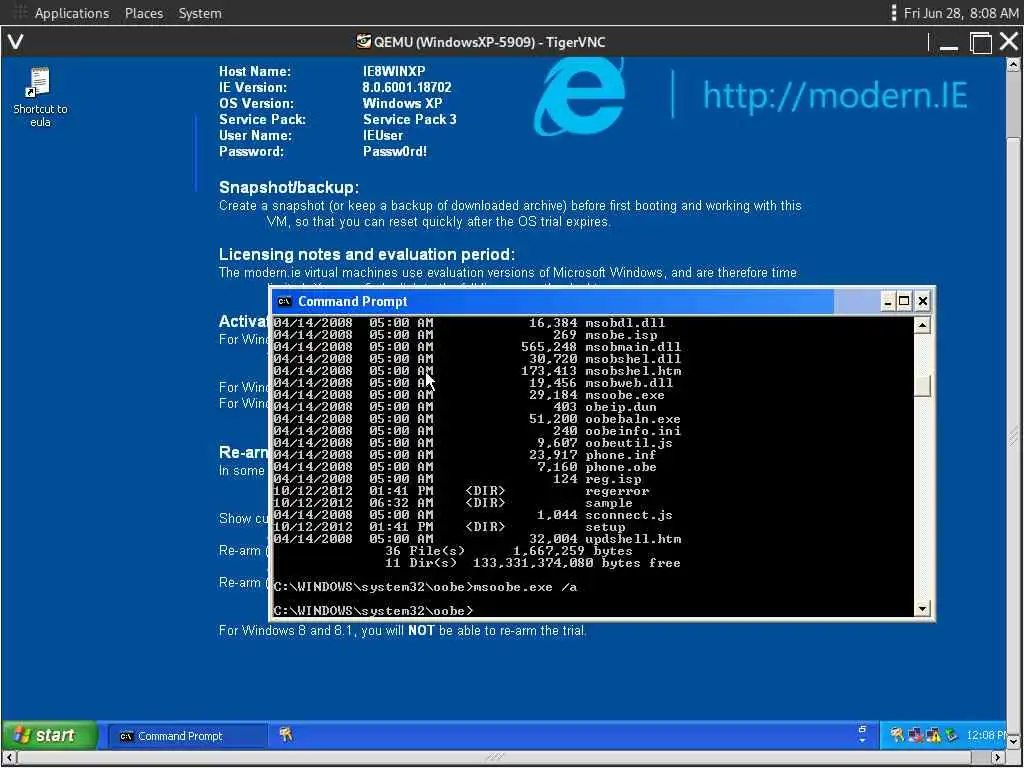Click the QEMU eye icon in TigerVNC title

pos(363,42)
